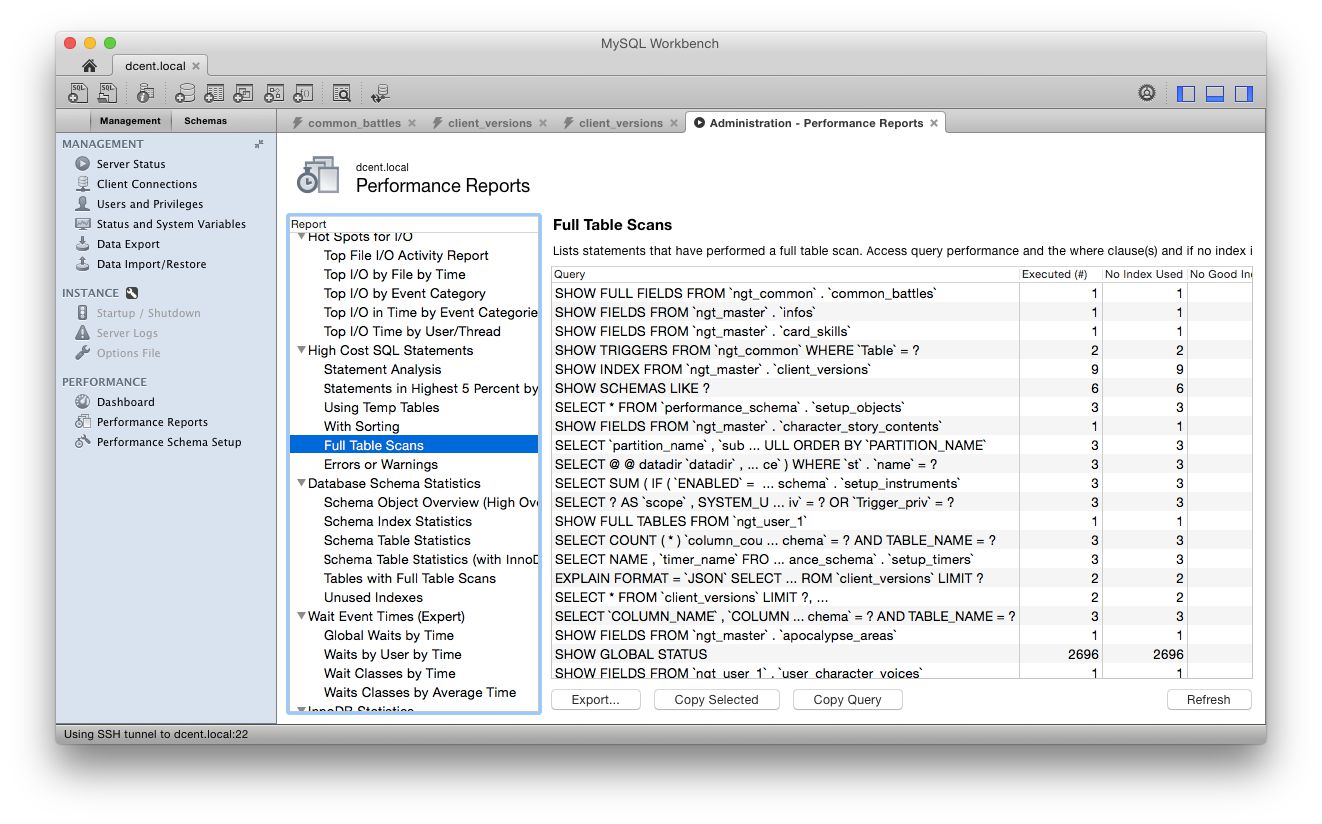
Task: Click the Export... button
Action: [x=595, y=700]
